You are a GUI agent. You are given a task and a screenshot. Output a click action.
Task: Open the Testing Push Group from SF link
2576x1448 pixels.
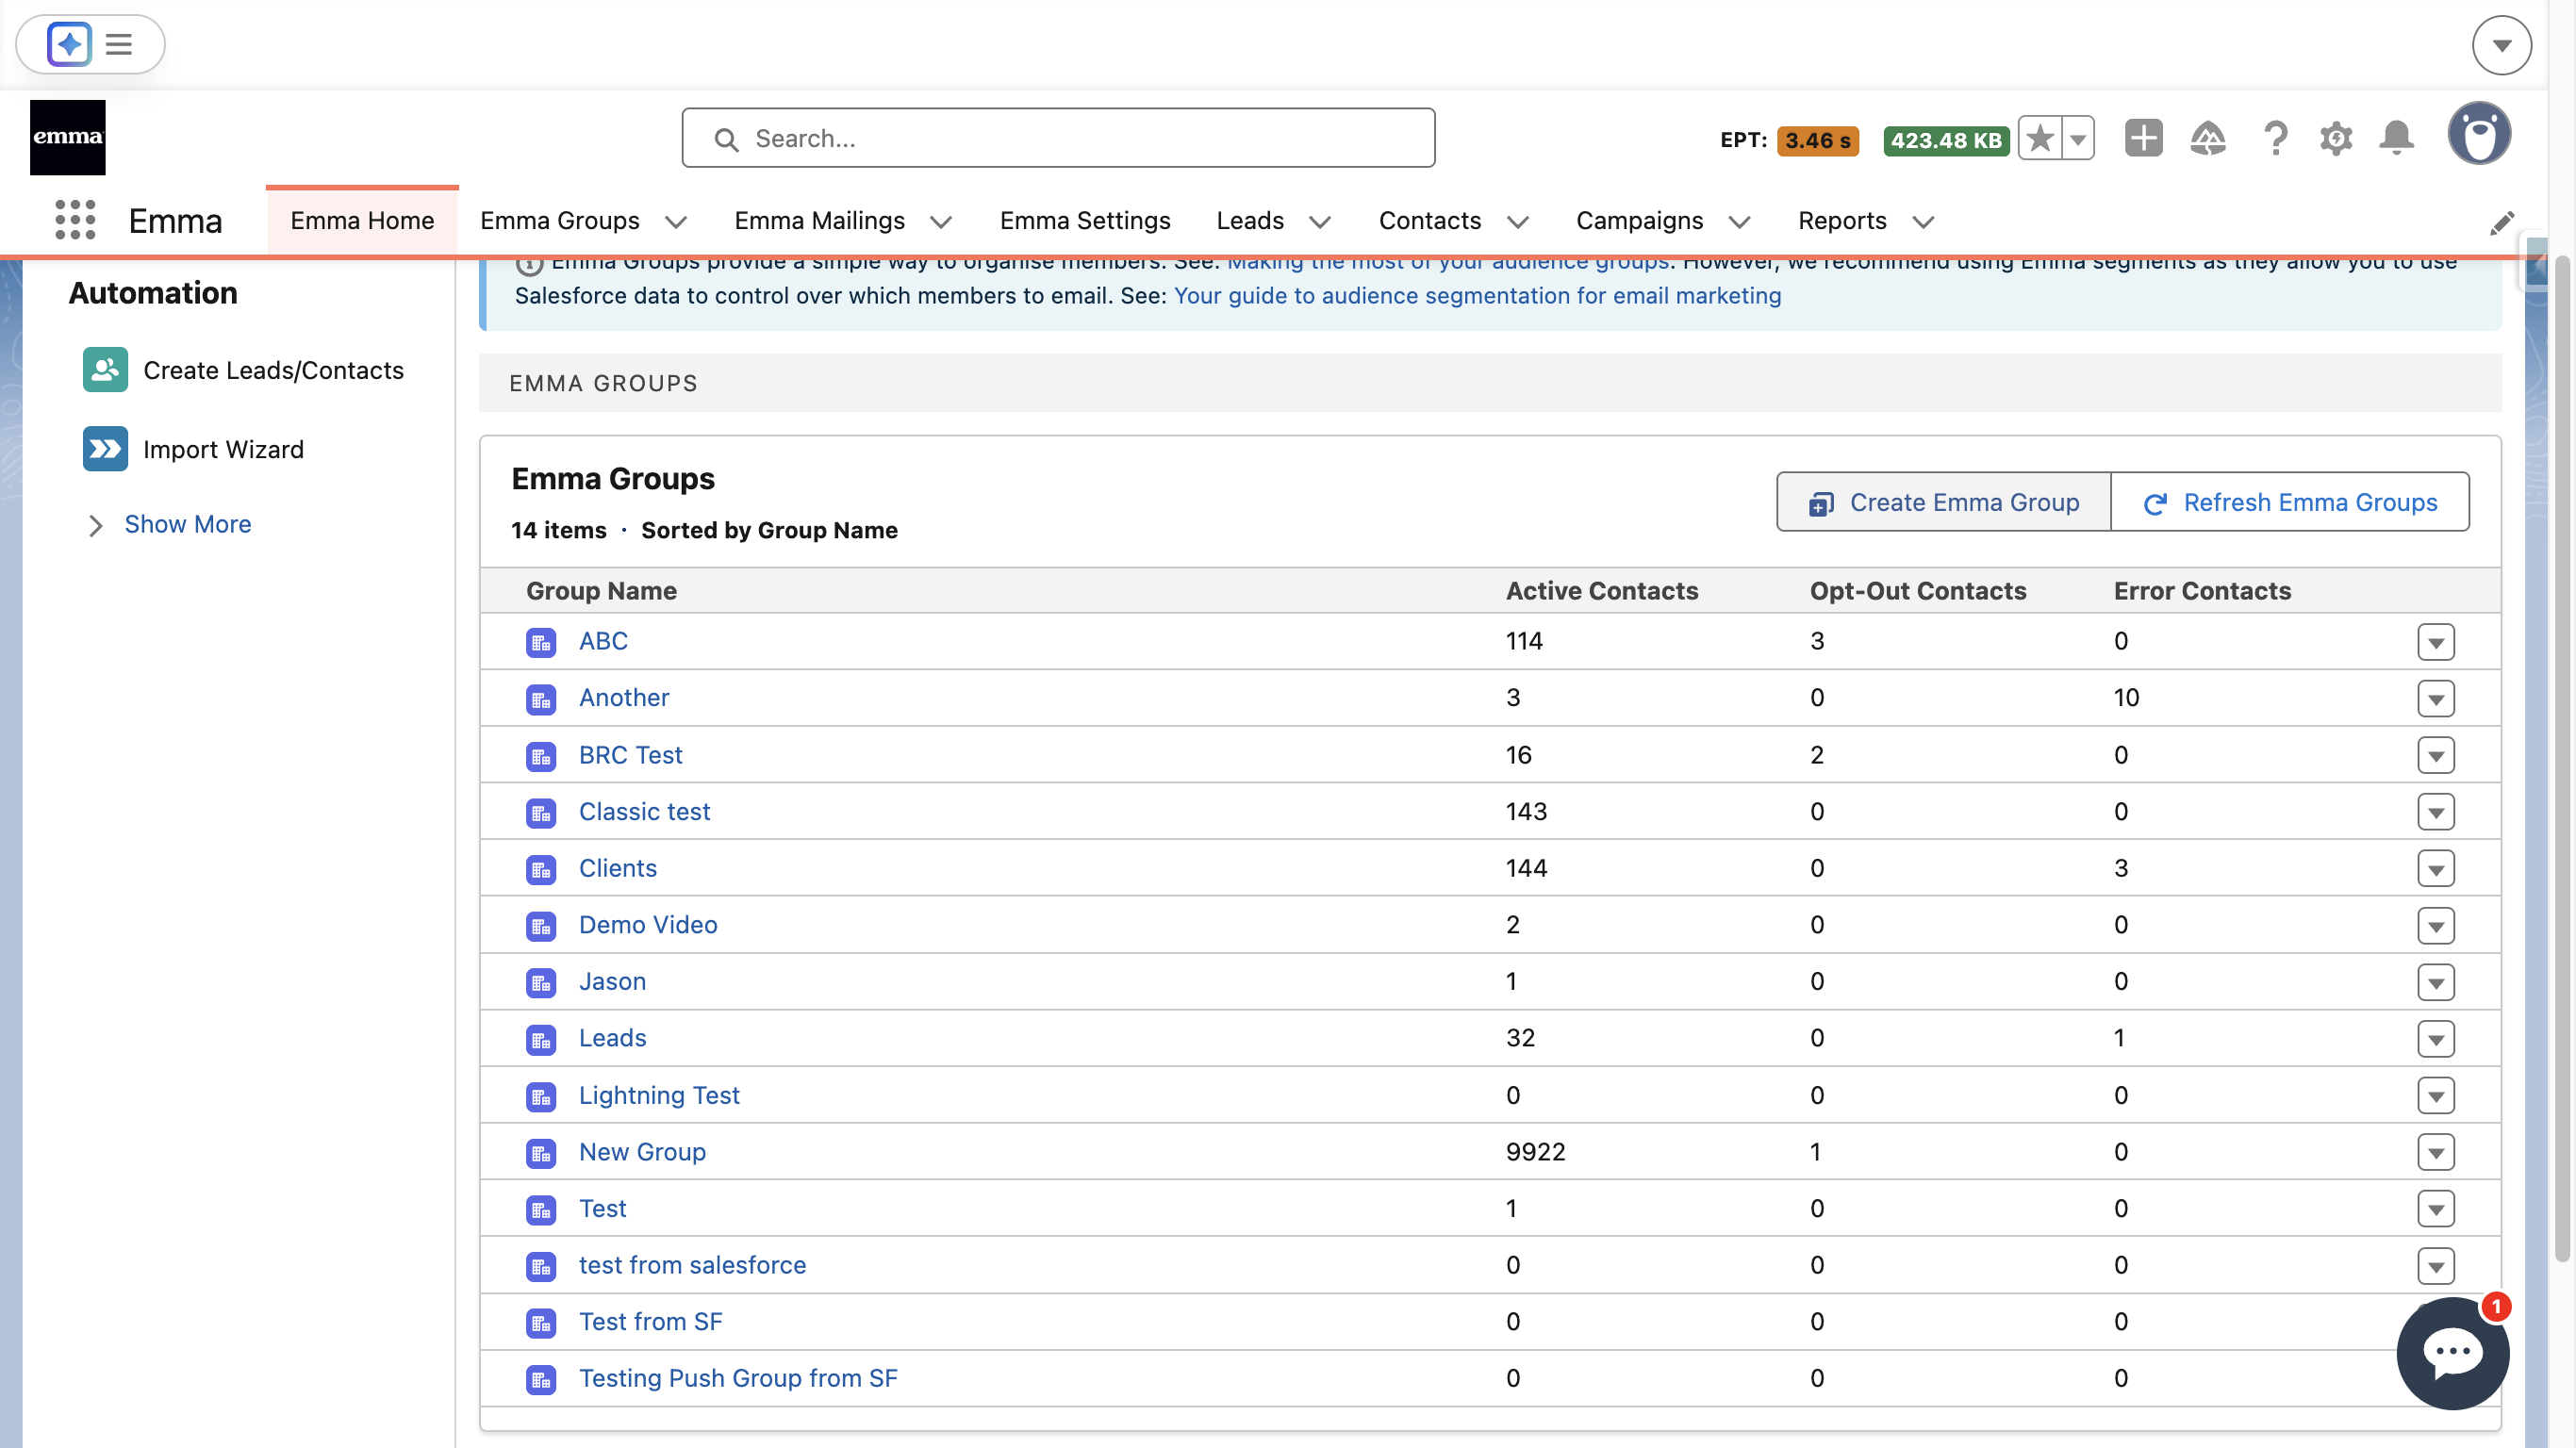[x=738, y=1378]
